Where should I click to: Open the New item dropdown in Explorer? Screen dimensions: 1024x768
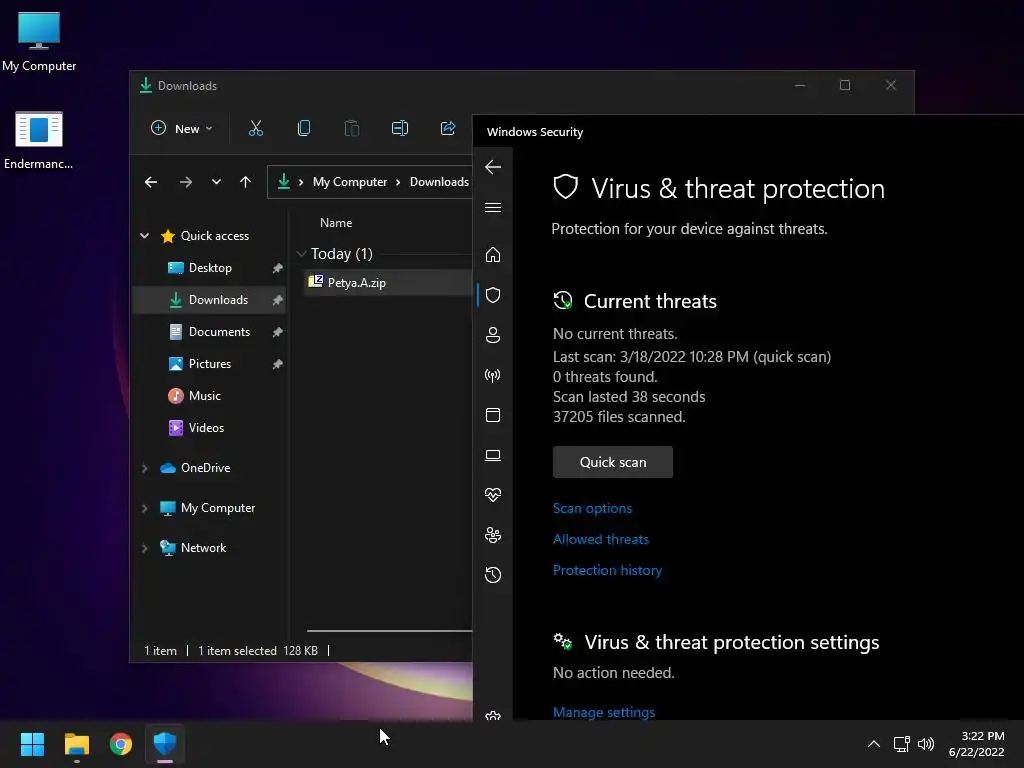click(x=182, y=129)
